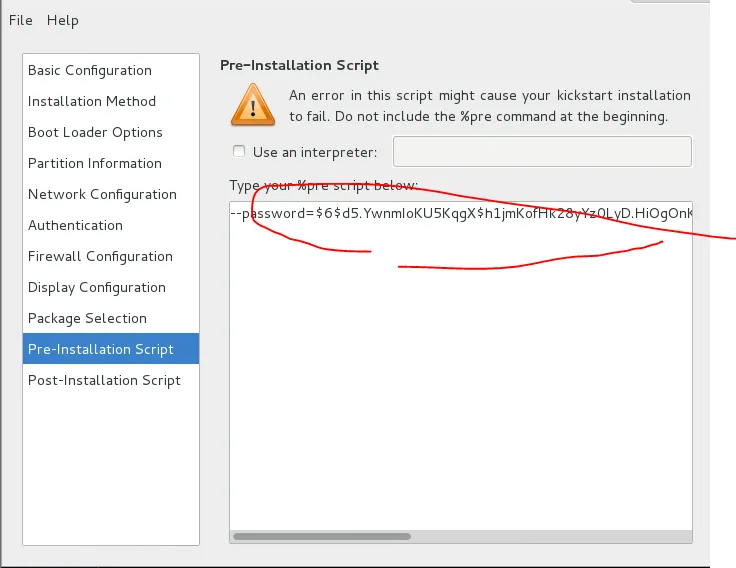This screenshot has width=736, height=568.
Task: Open the Help menu
Action: [x=62, y=20]
